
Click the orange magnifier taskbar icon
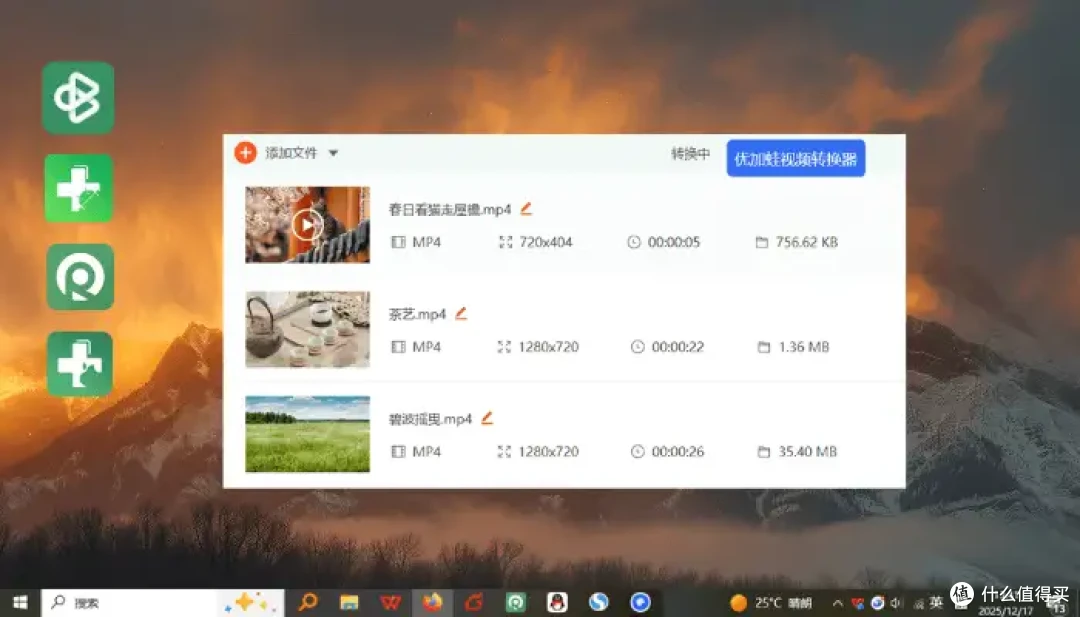click(x=307, y=603)
